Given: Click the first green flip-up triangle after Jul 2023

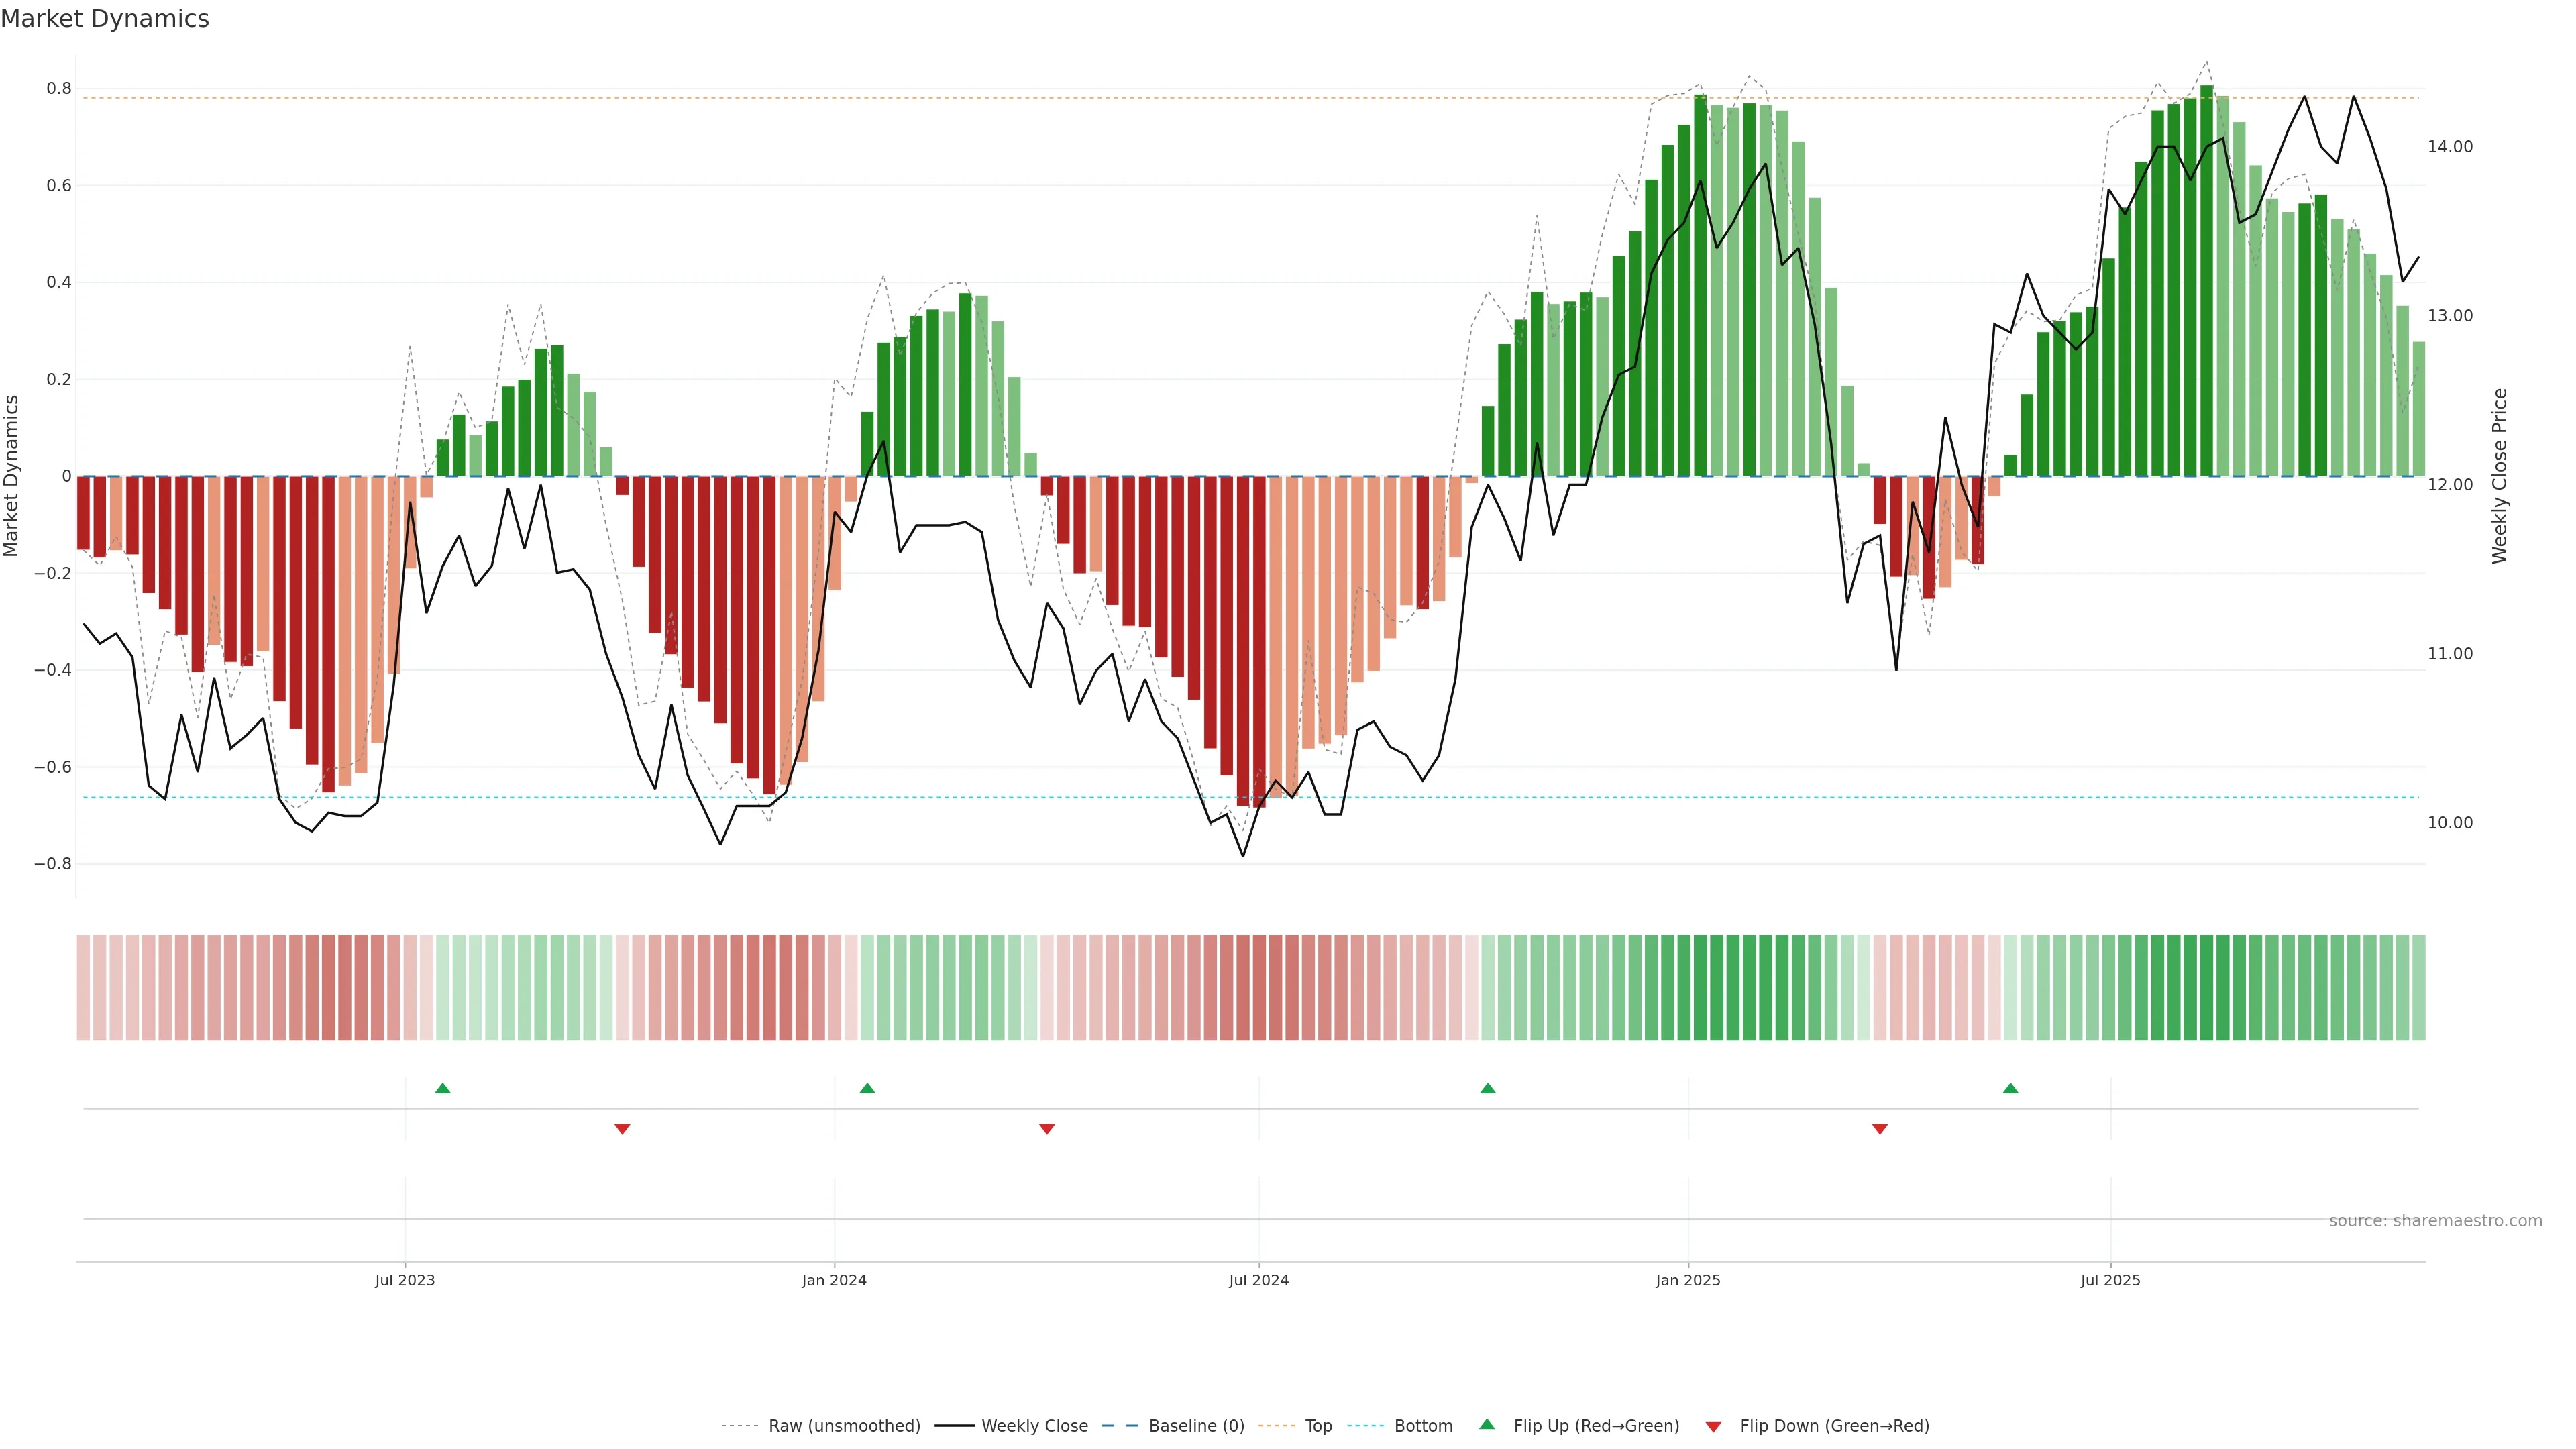Looking at the screenshot, I should pyautogui.click(x=443, y=1088).
